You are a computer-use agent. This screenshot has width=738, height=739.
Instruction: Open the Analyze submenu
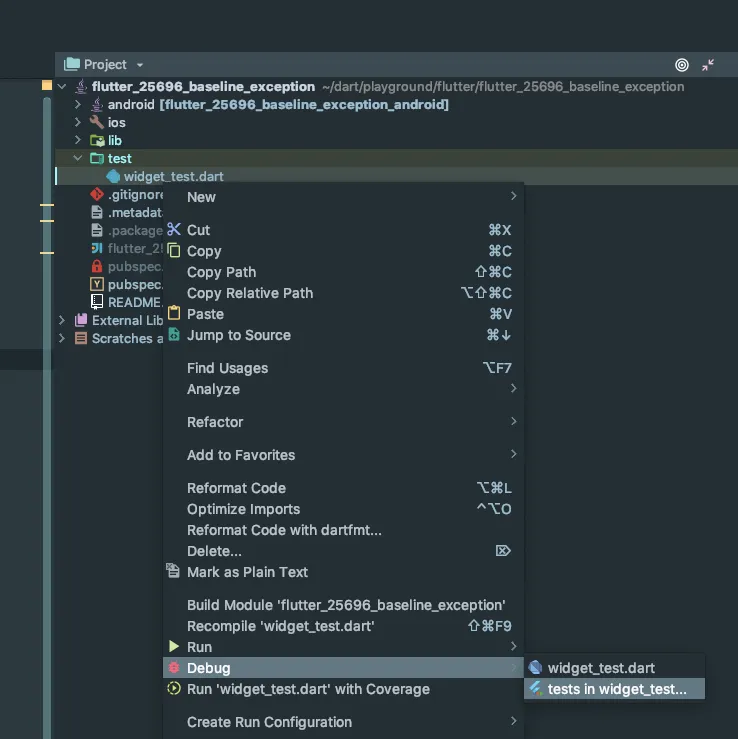(343, 389)
